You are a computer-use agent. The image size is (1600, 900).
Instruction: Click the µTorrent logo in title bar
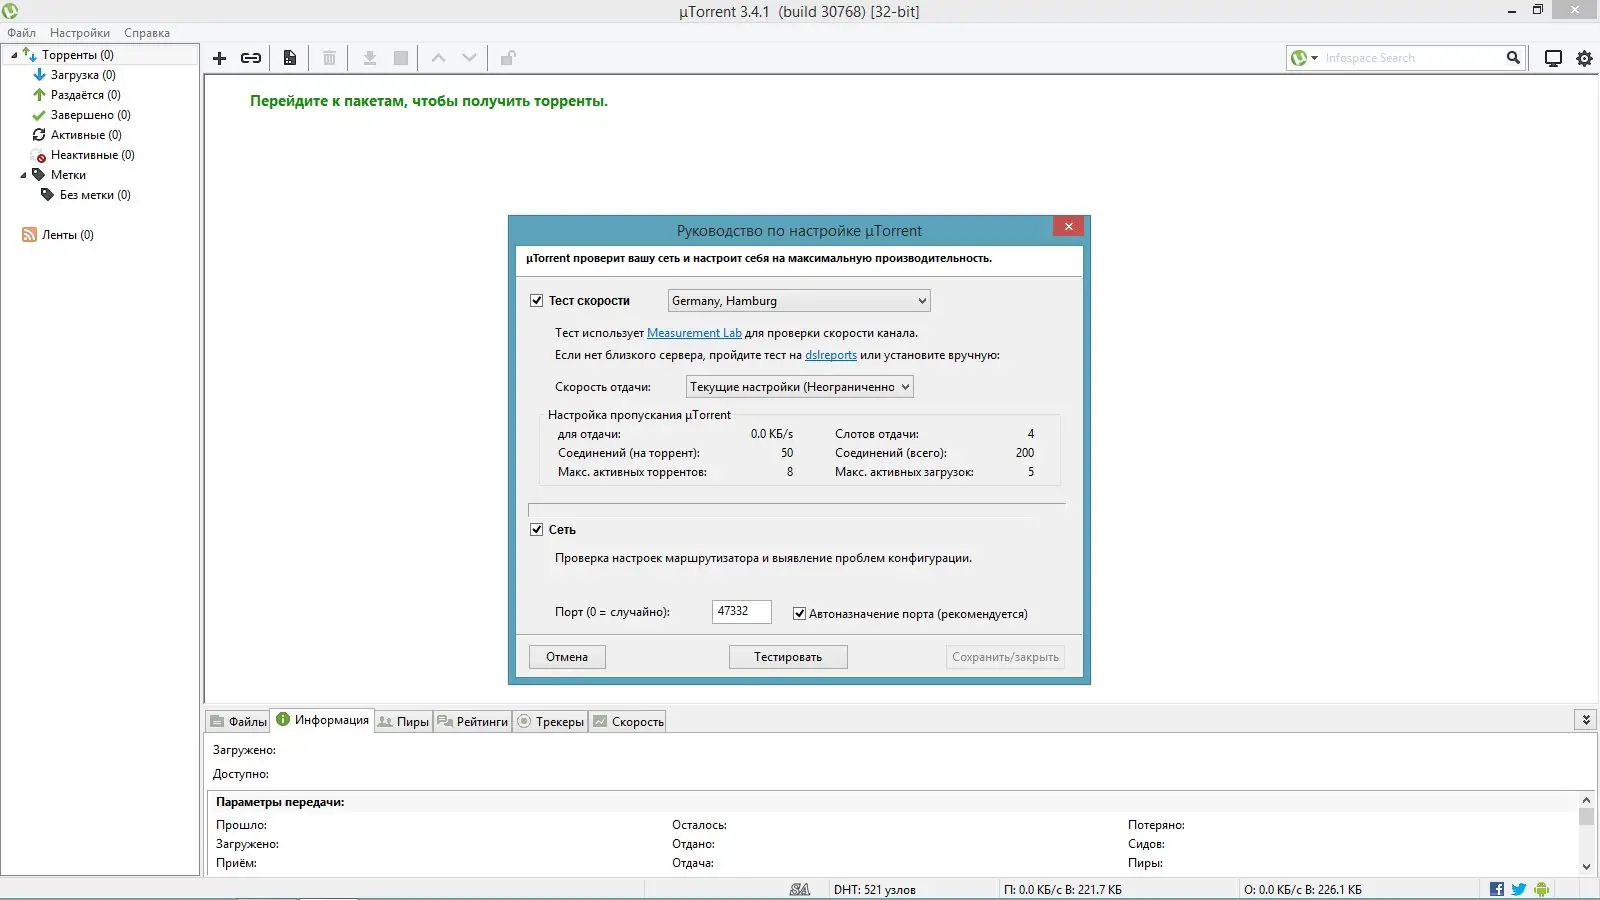tap(10, 11)
